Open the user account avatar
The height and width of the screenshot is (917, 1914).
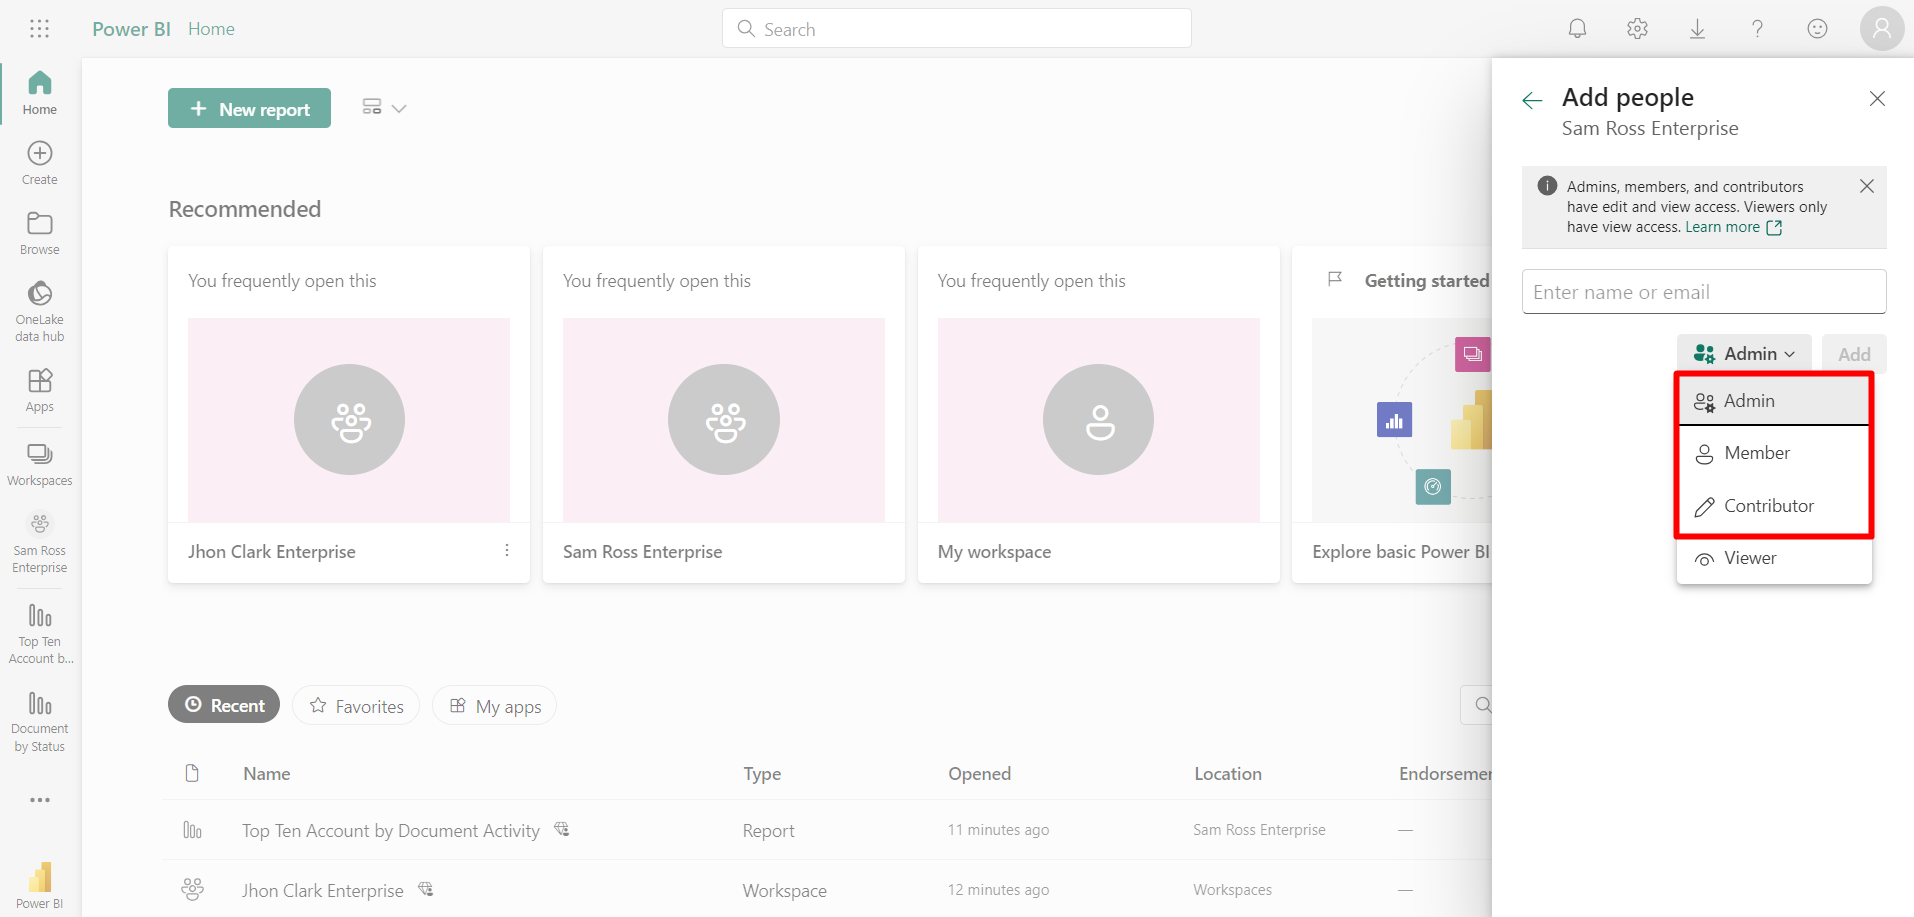point(1881,29)
